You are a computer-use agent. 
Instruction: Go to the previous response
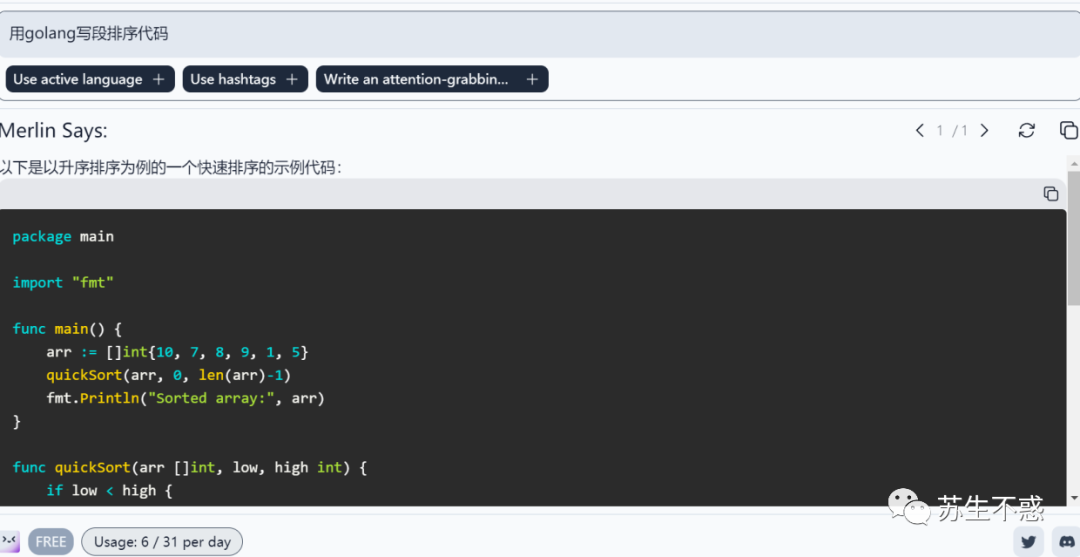(x=920, y=130)
